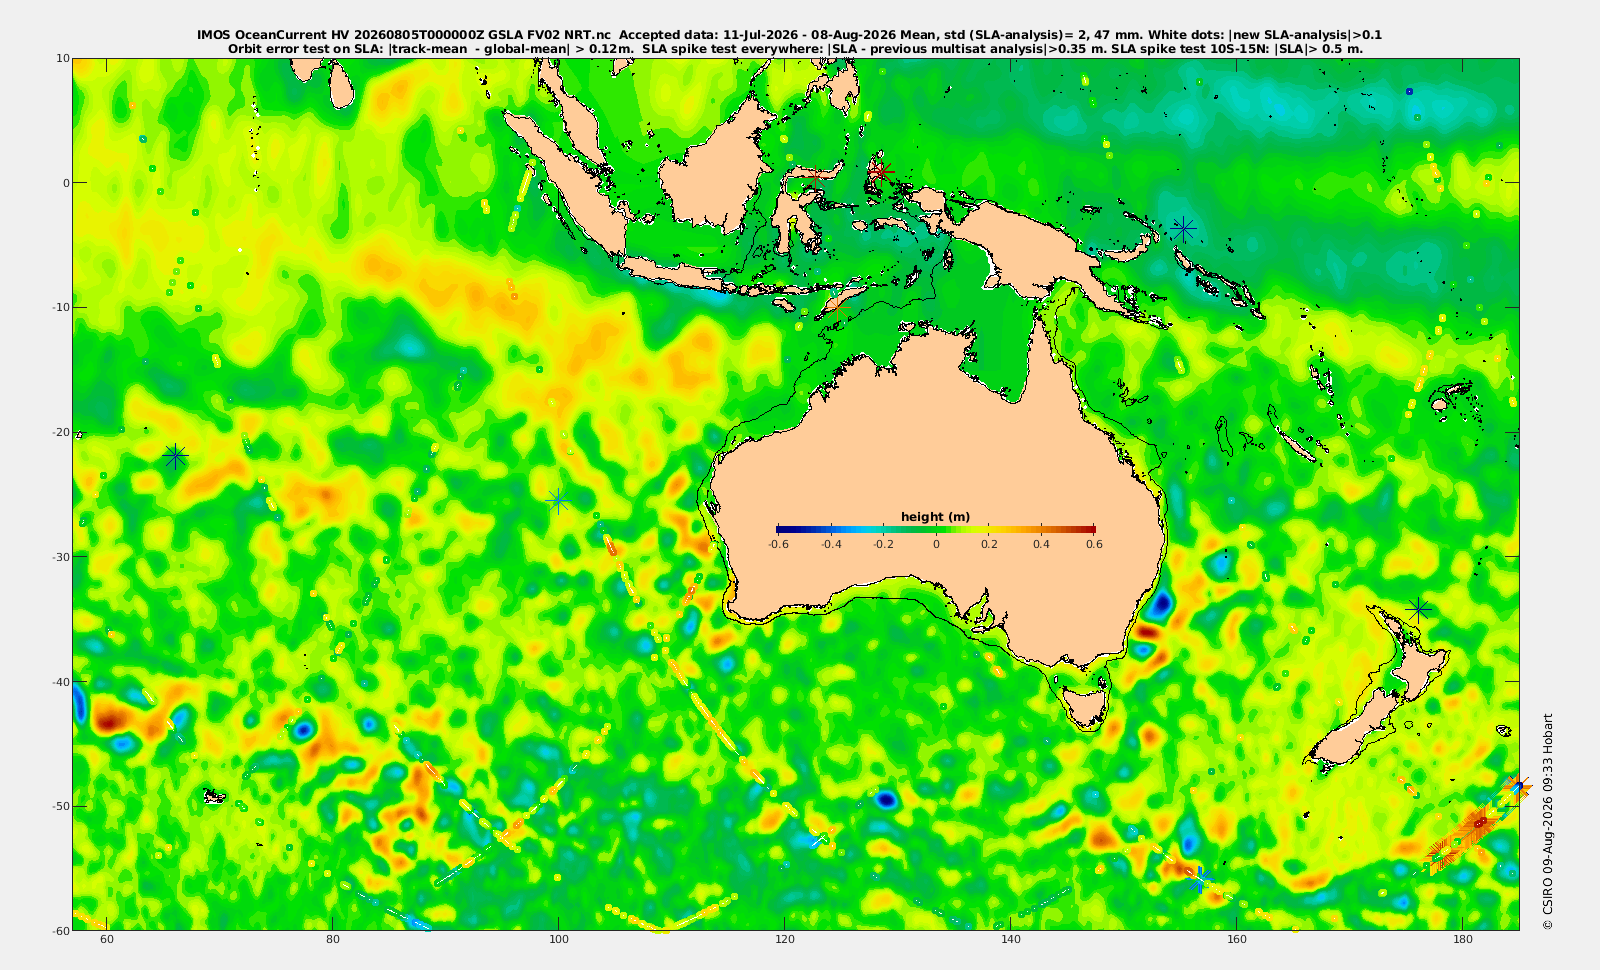Click the '0' tick label on the colorbar
1600x970 pixels.
click(x=936, y=544)
